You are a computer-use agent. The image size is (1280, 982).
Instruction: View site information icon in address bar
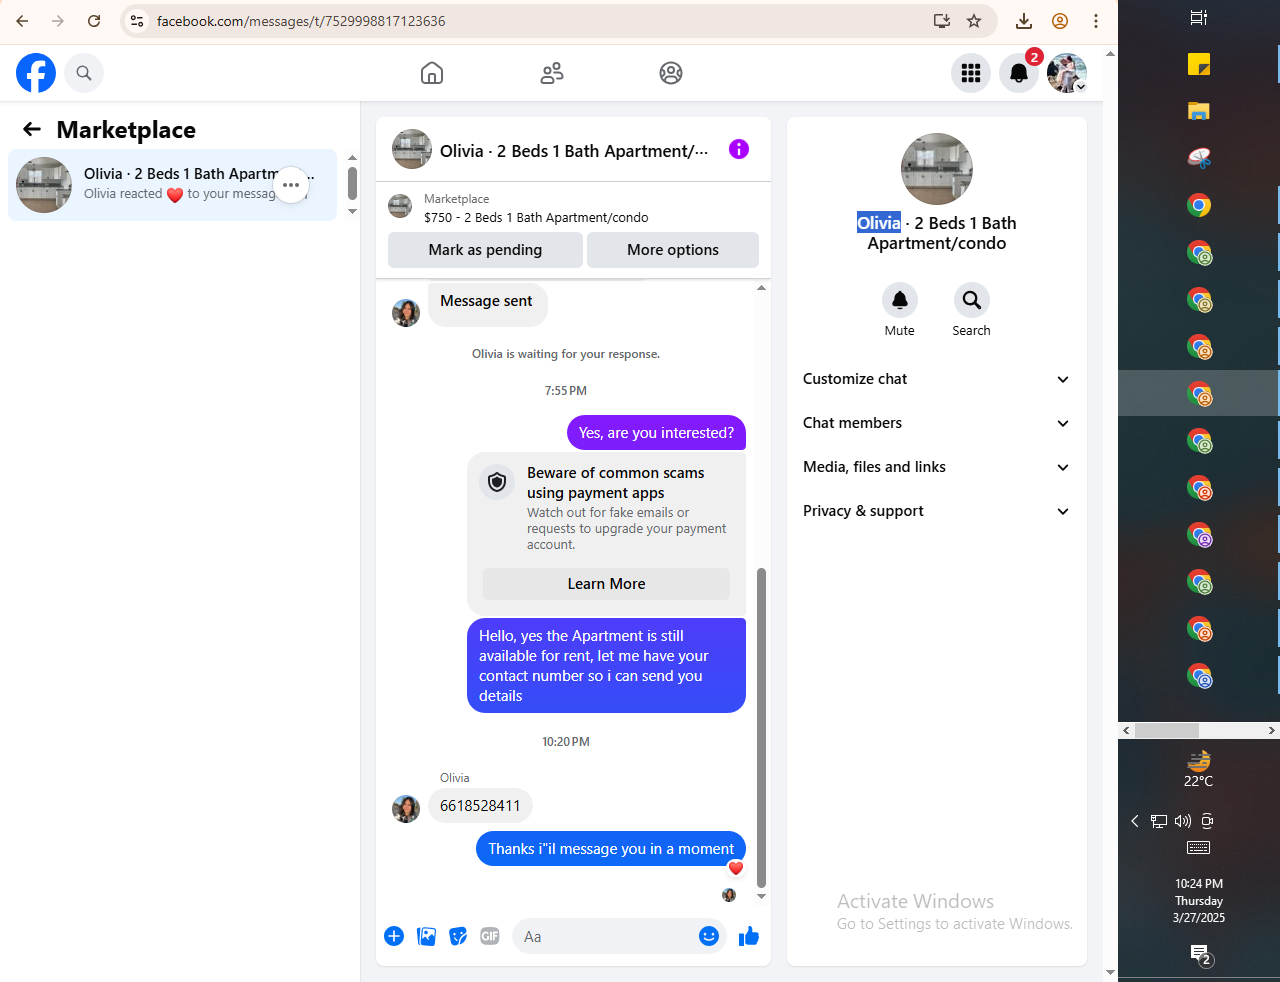click(x=138, y=21)
